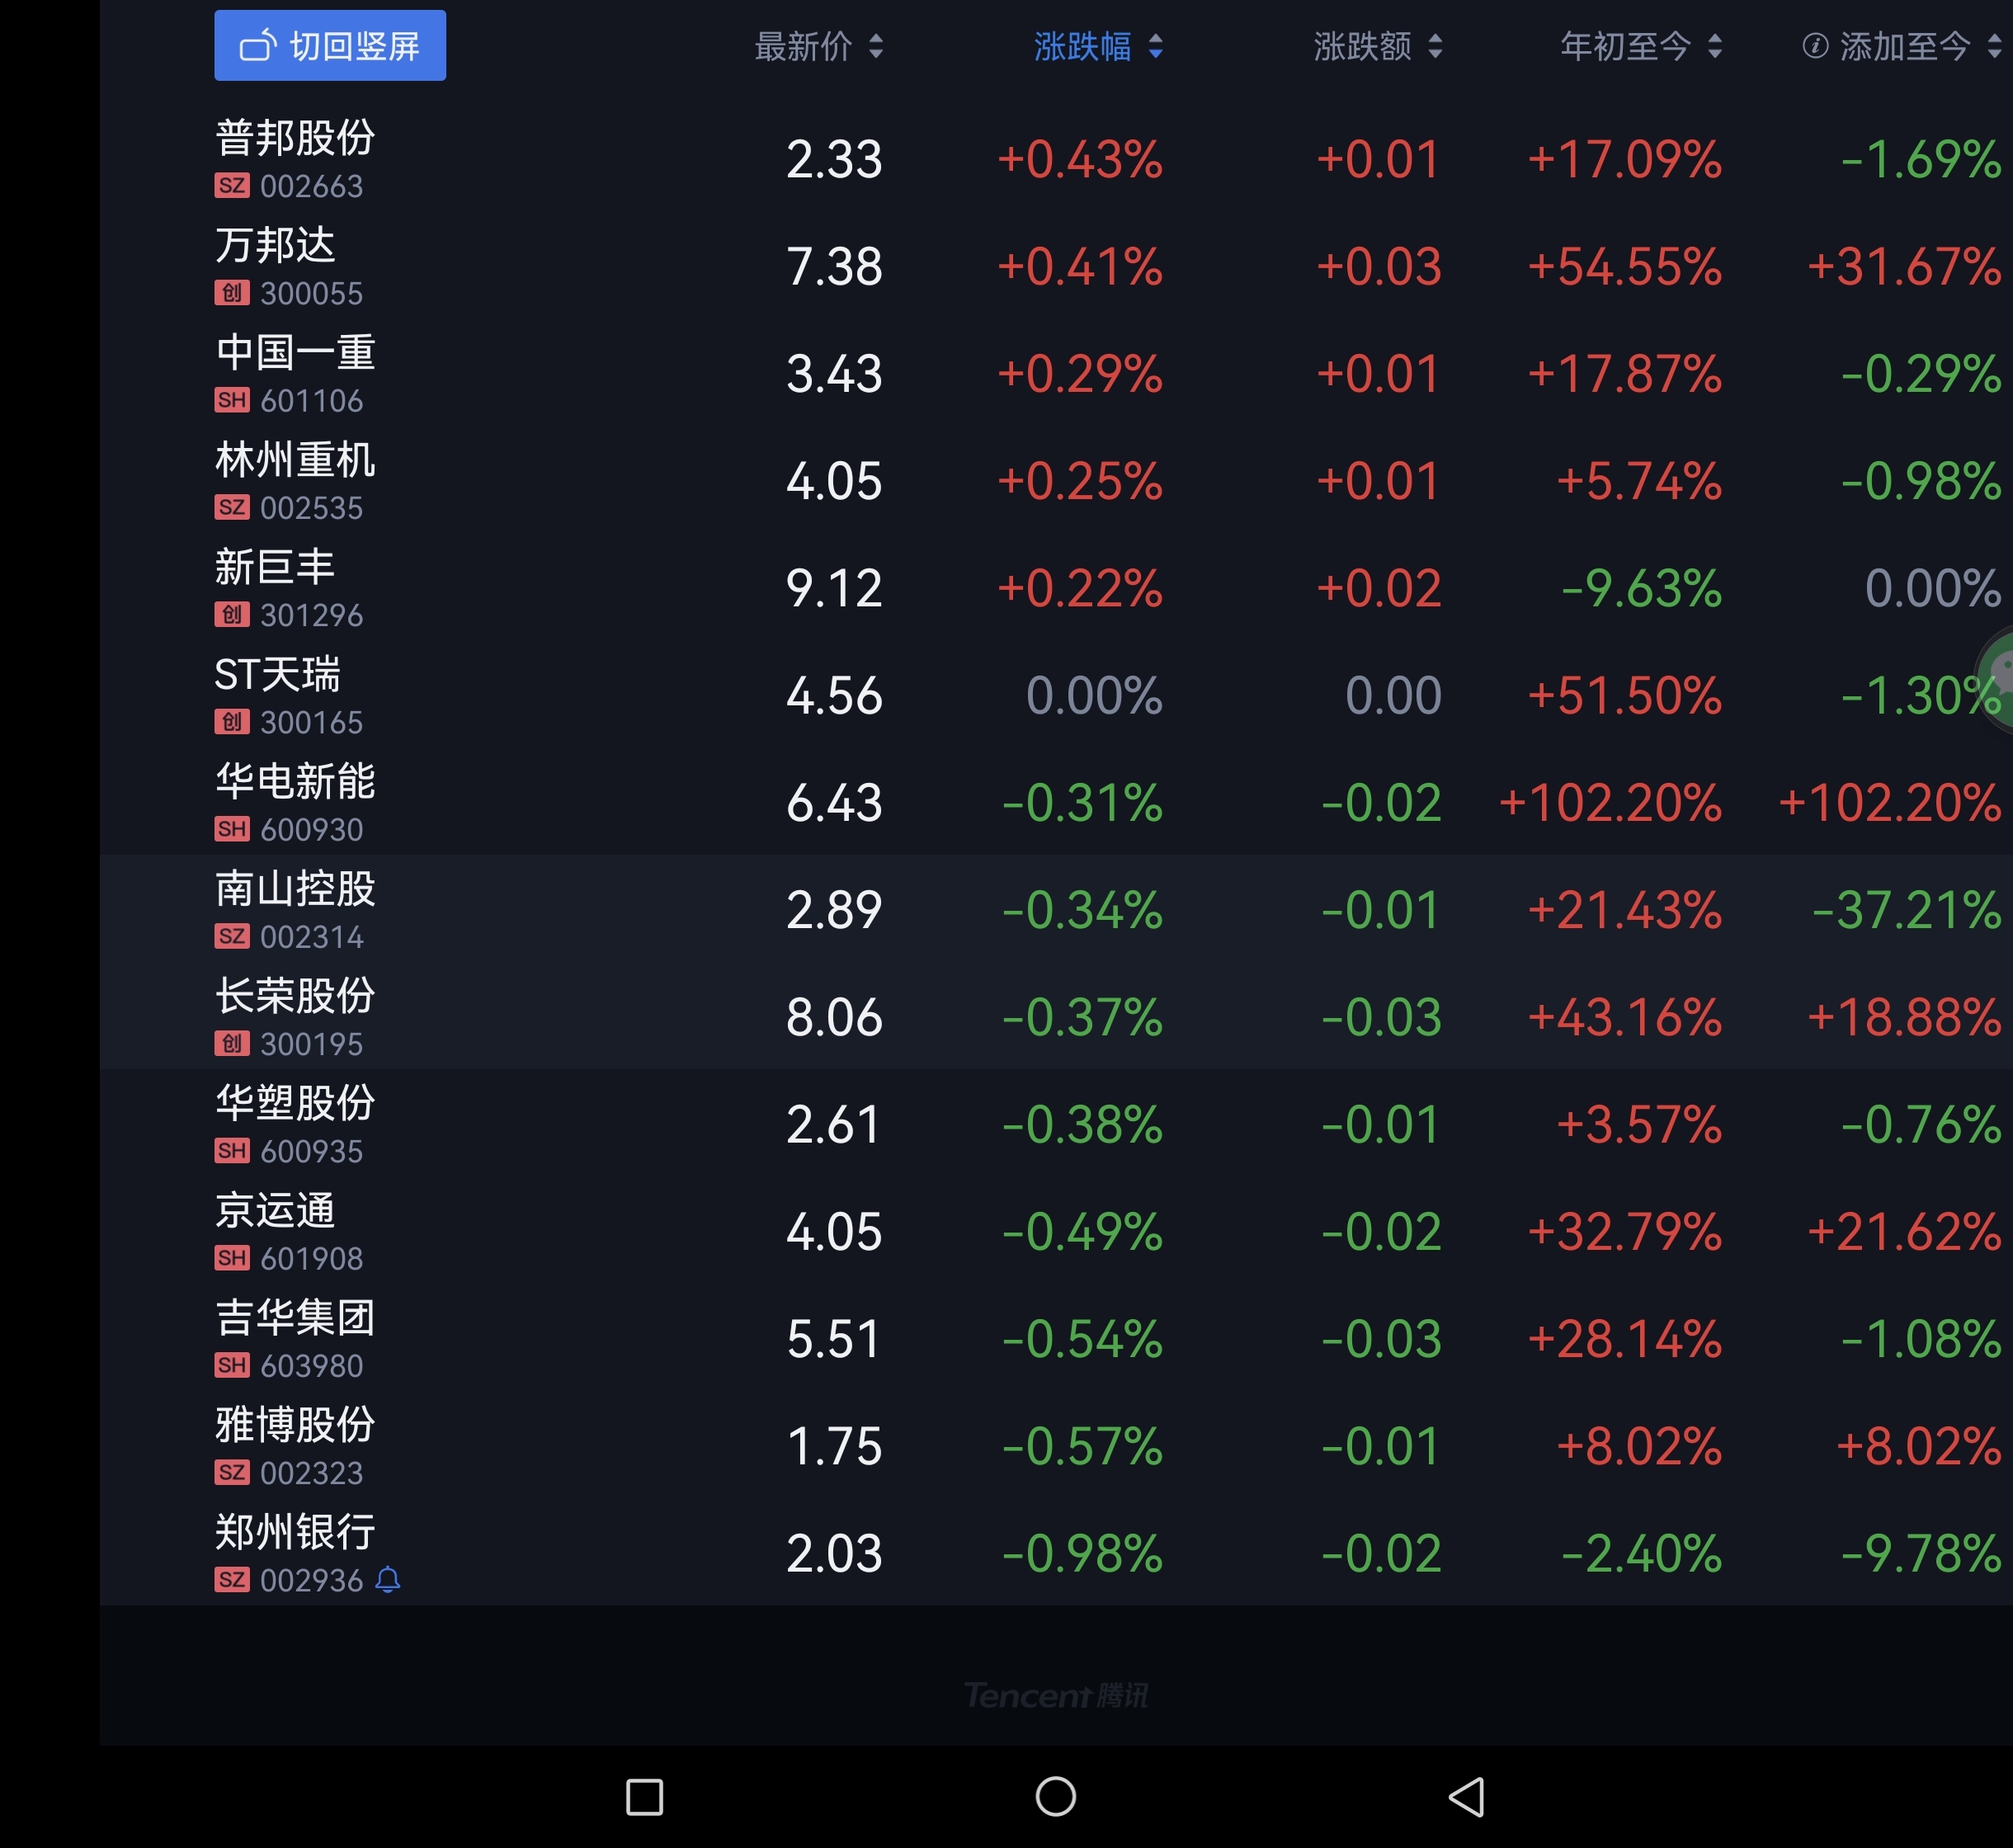Click SZ market badge of 普邦股份
Screen dimensions: 2013x1848
(232, 186)
